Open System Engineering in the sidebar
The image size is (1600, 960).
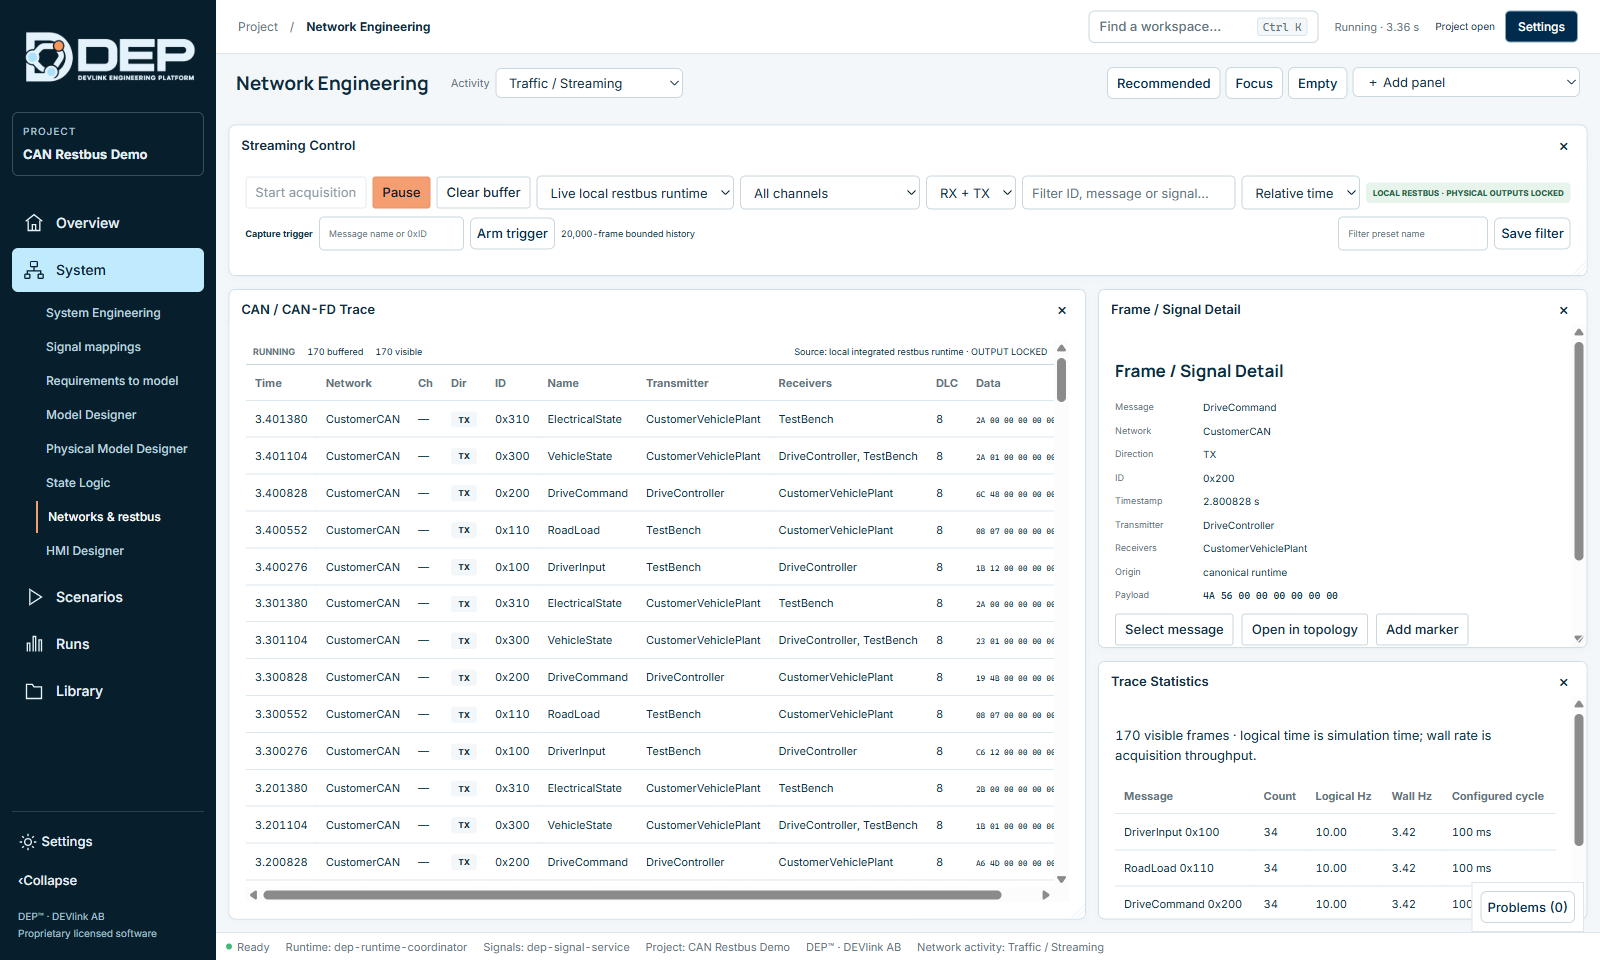pyautogui.click(x=103, y=313)
